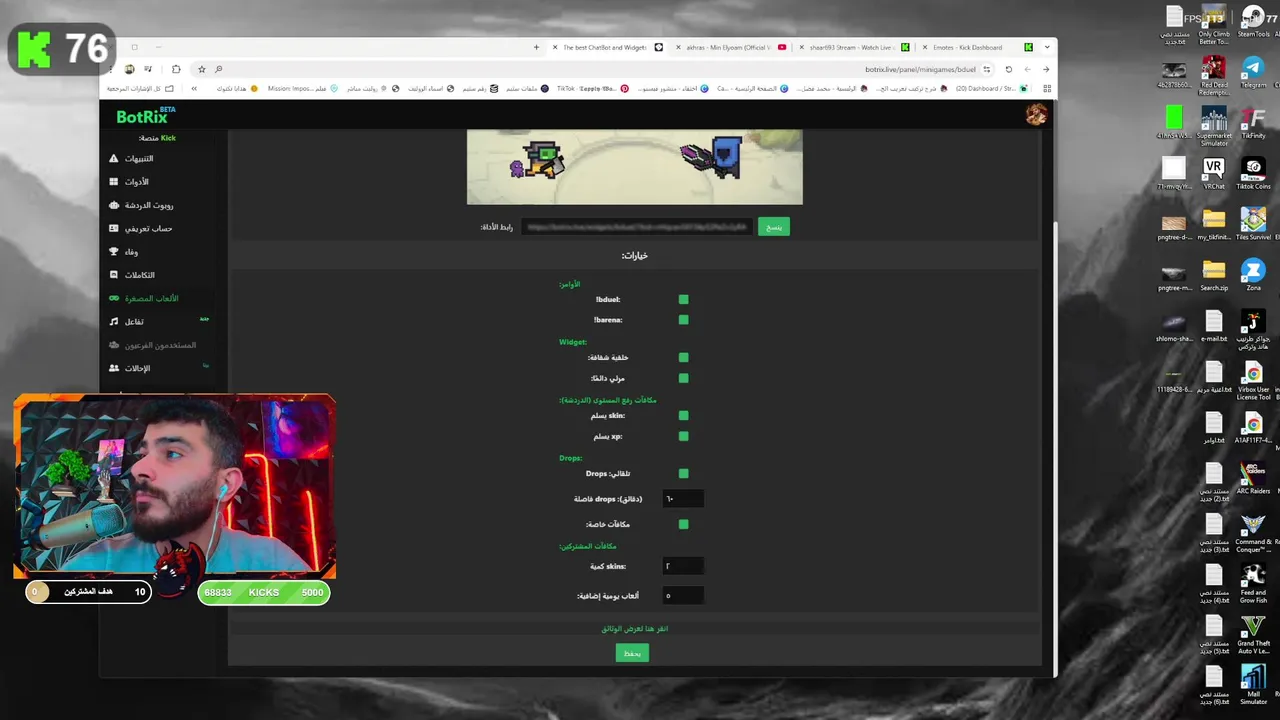Reload the page in the browser
The height and width of the screenshot is (720, 1280).
(1008, 69)
